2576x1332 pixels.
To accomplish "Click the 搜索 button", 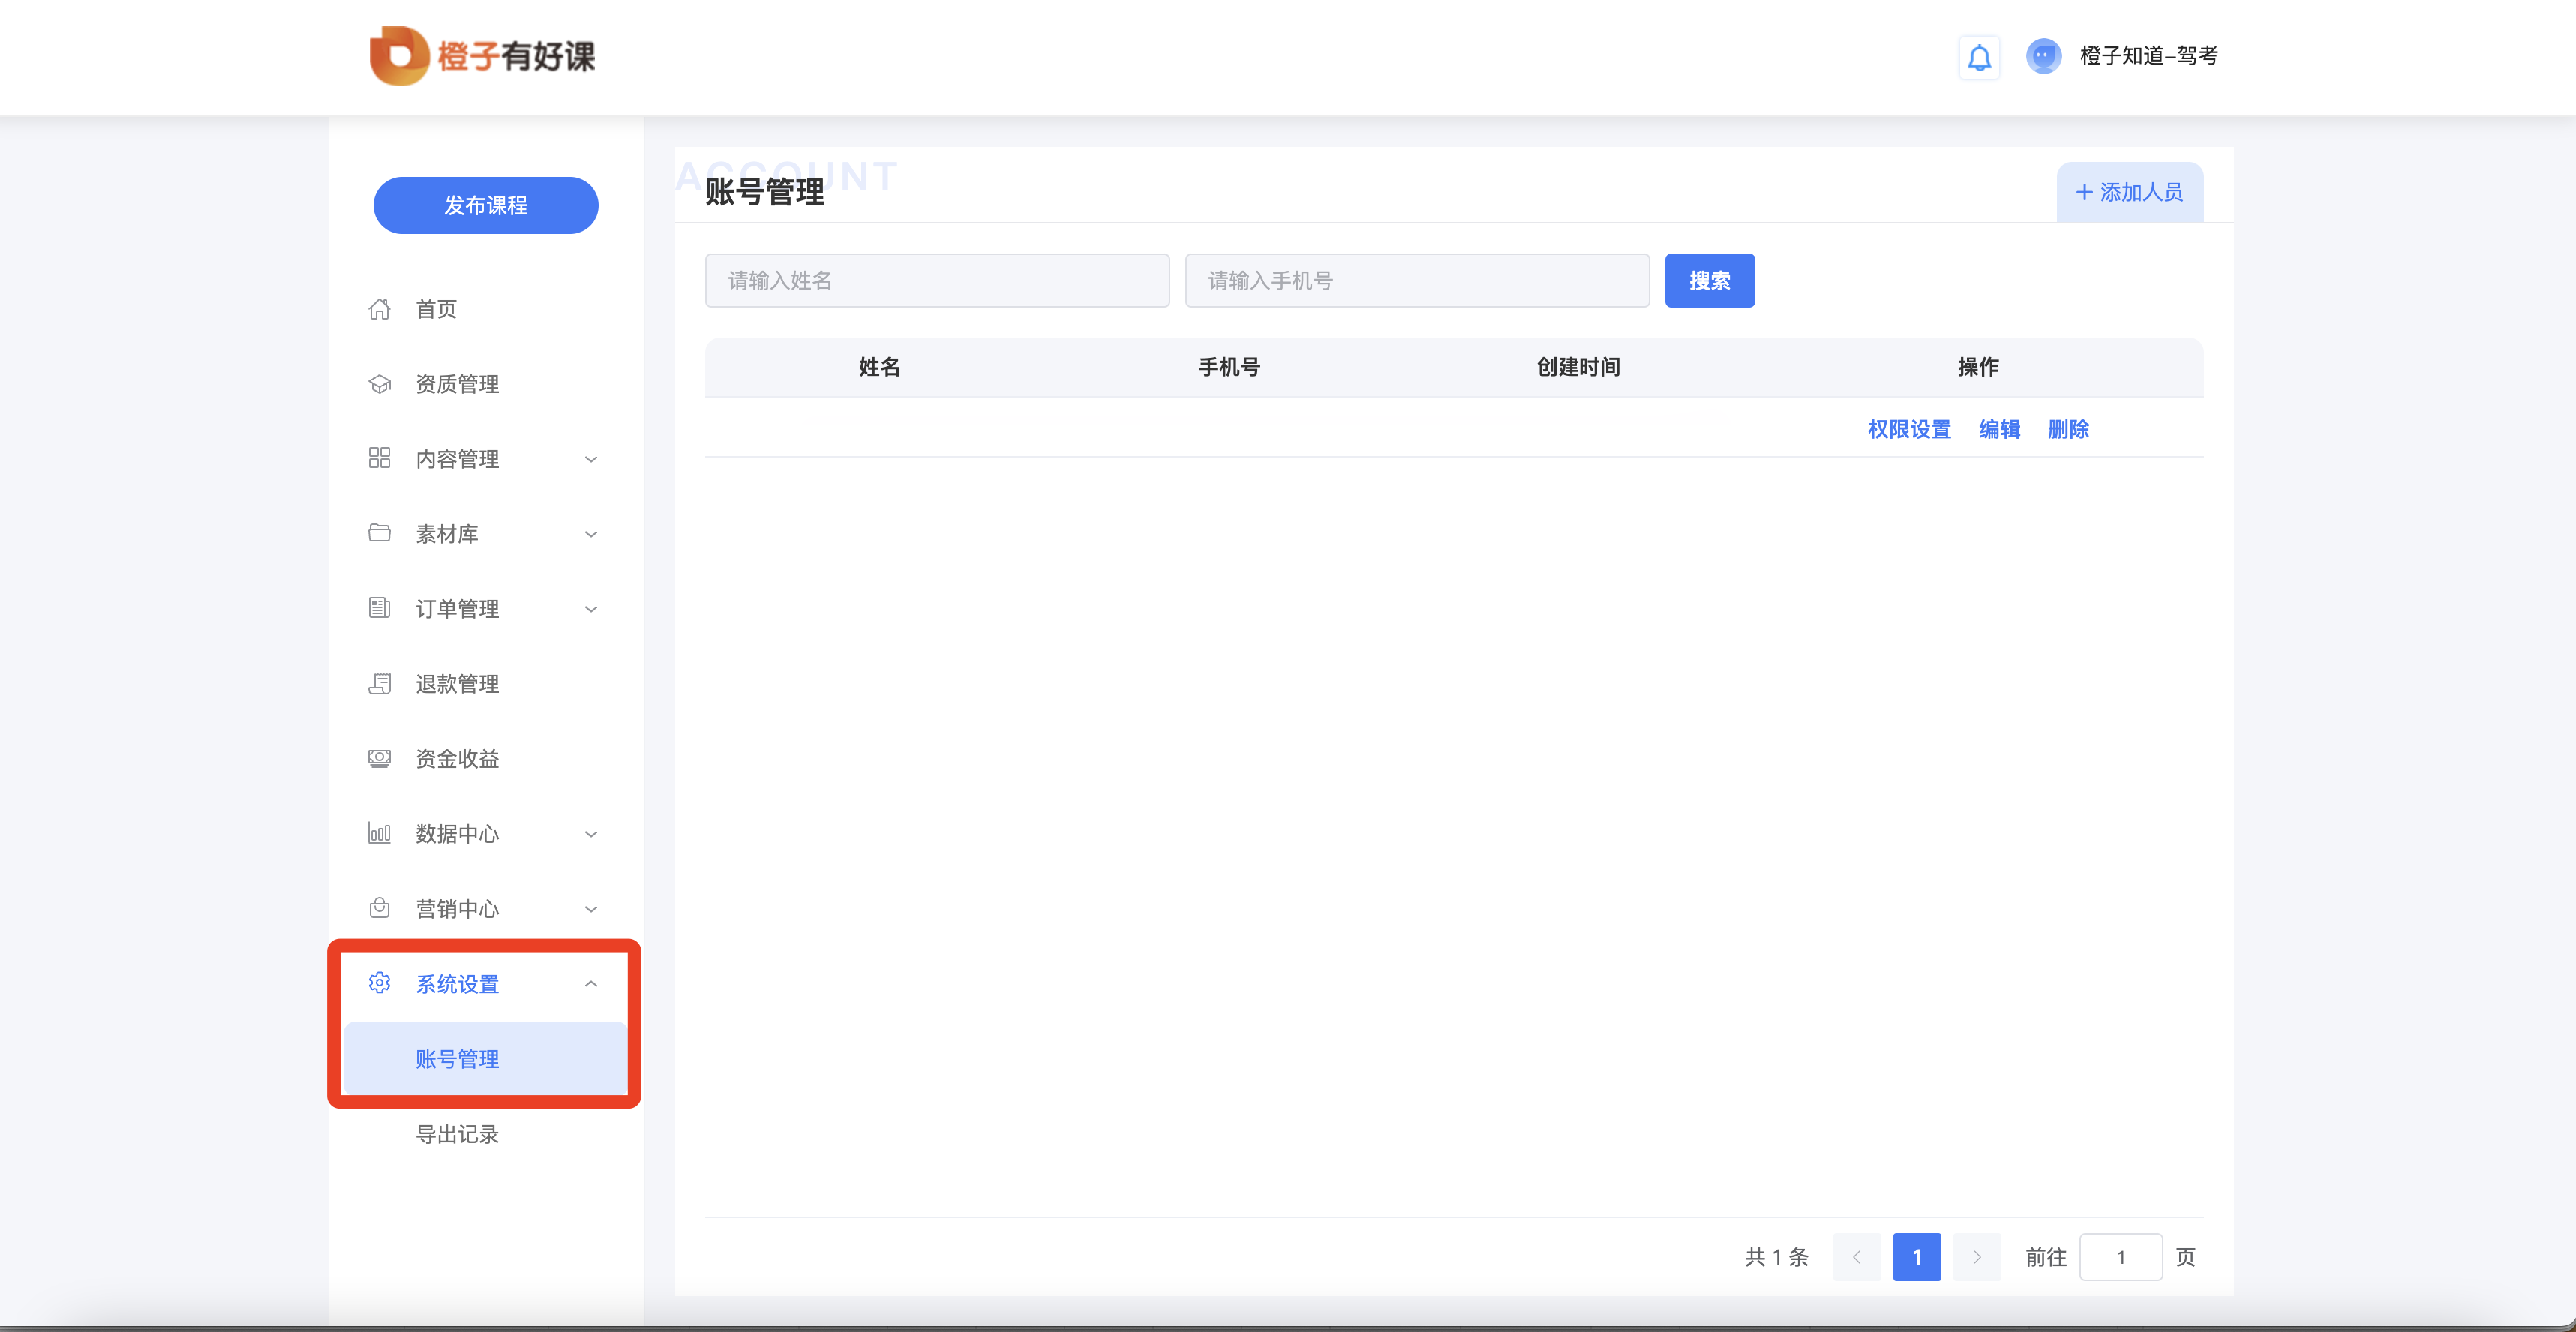I will point(1710,281).
